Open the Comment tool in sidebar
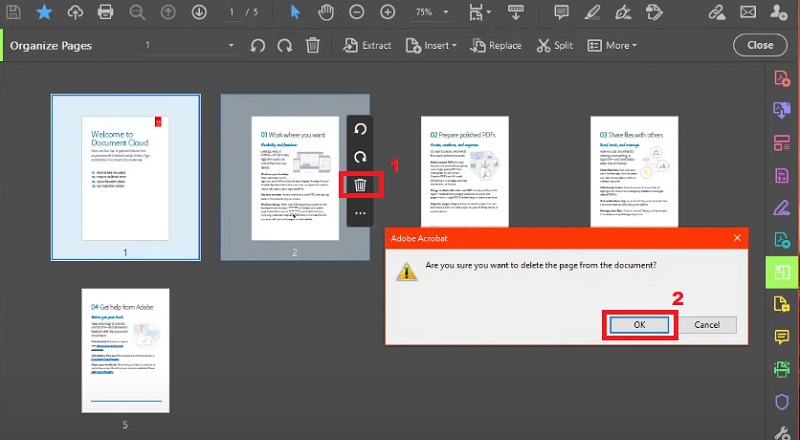Image resolution: width=800 pixels, height=440 pixels. pyautogui.click(x=782, y=336)
